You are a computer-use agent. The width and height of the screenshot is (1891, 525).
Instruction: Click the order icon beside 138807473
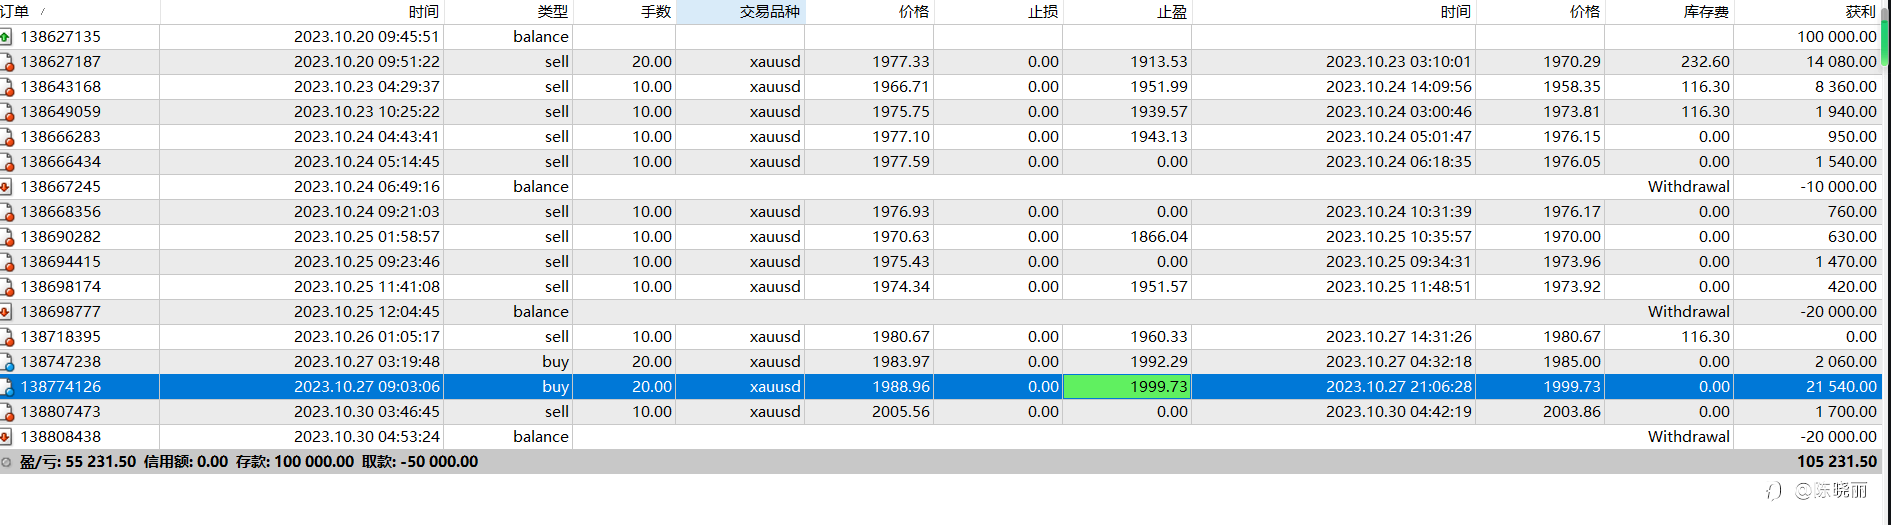click(x=6, y=412)
